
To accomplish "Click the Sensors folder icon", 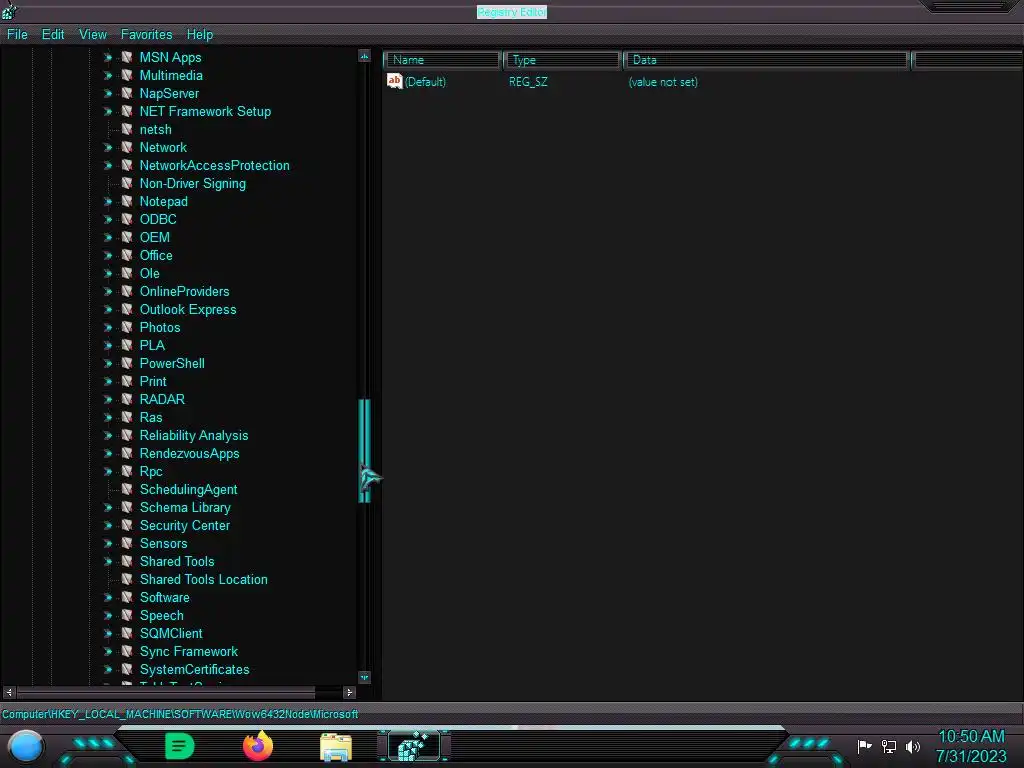I will coord(127,543).
